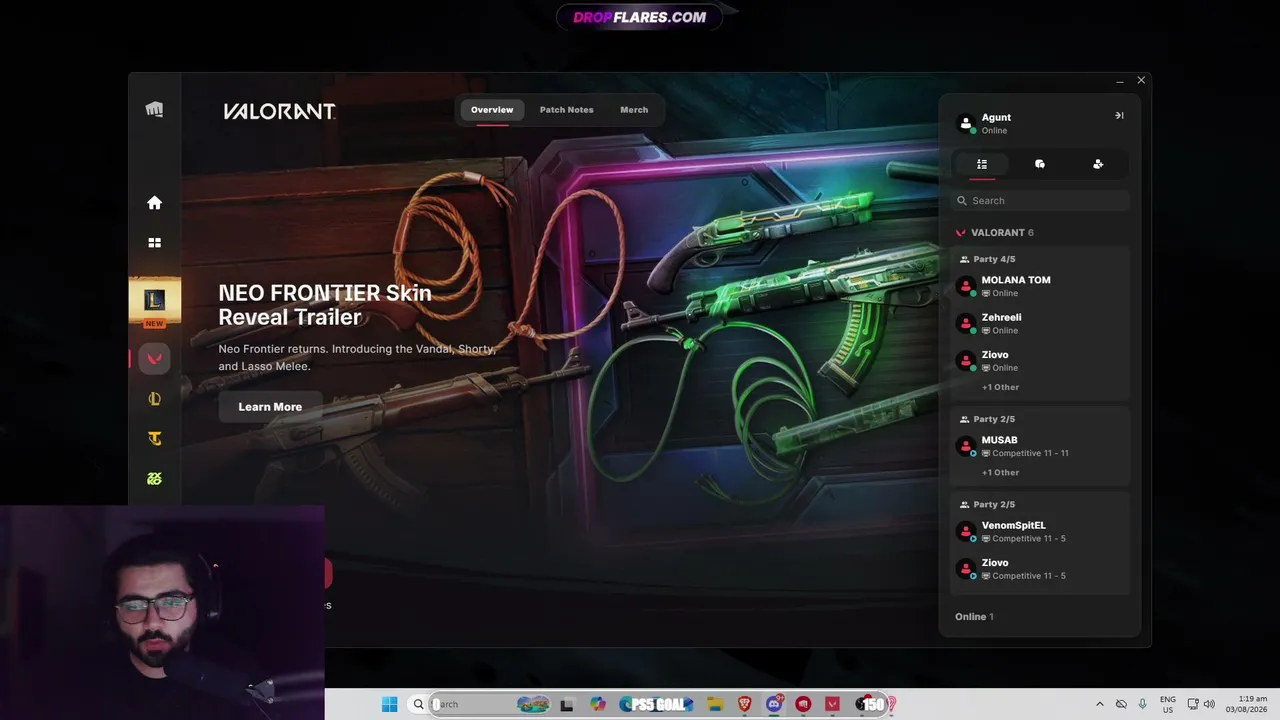Click the magnifier icon in friends search
The width and height of the screenshot is (1280, 720).
click(962, 201)
